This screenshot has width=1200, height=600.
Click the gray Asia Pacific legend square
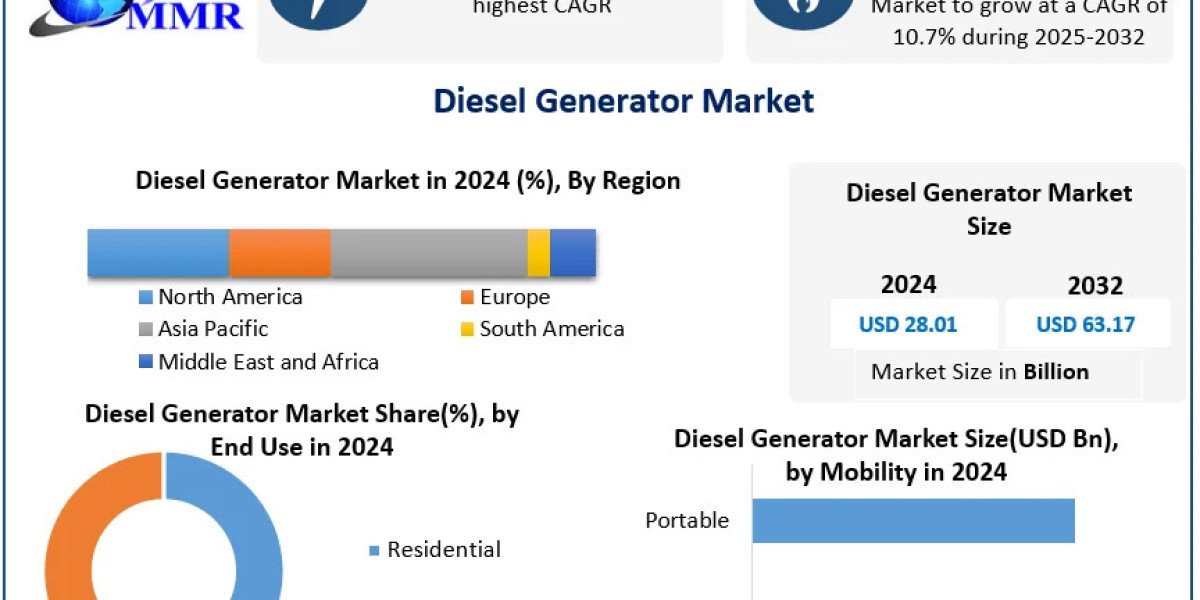click(x=146, y=329)
